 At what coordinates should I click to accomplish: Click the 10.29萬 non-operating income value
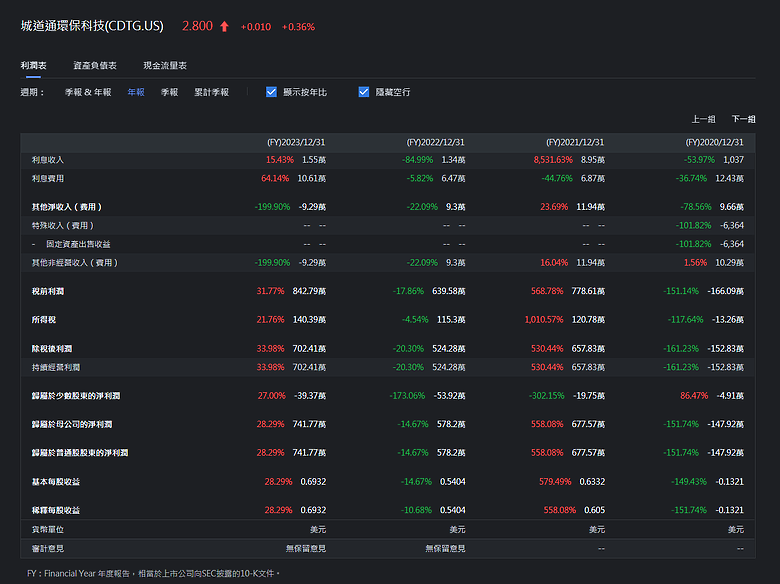coord(729,263)
